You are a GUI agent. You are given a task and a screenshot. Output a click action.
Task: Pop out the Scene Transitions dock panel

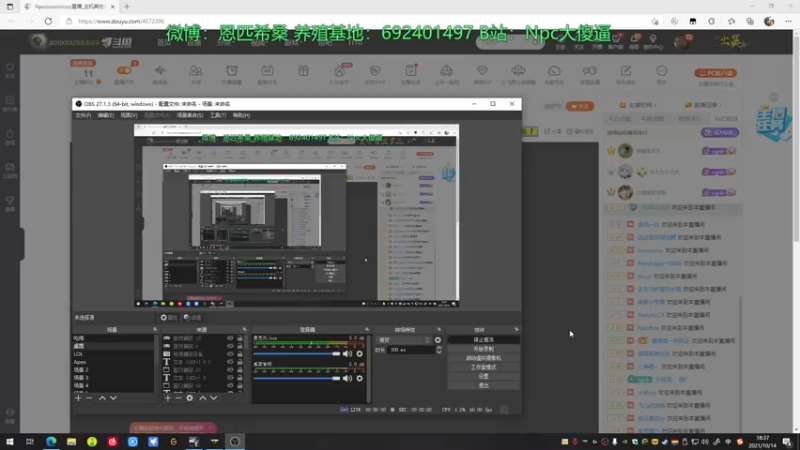tap(439, 330)
